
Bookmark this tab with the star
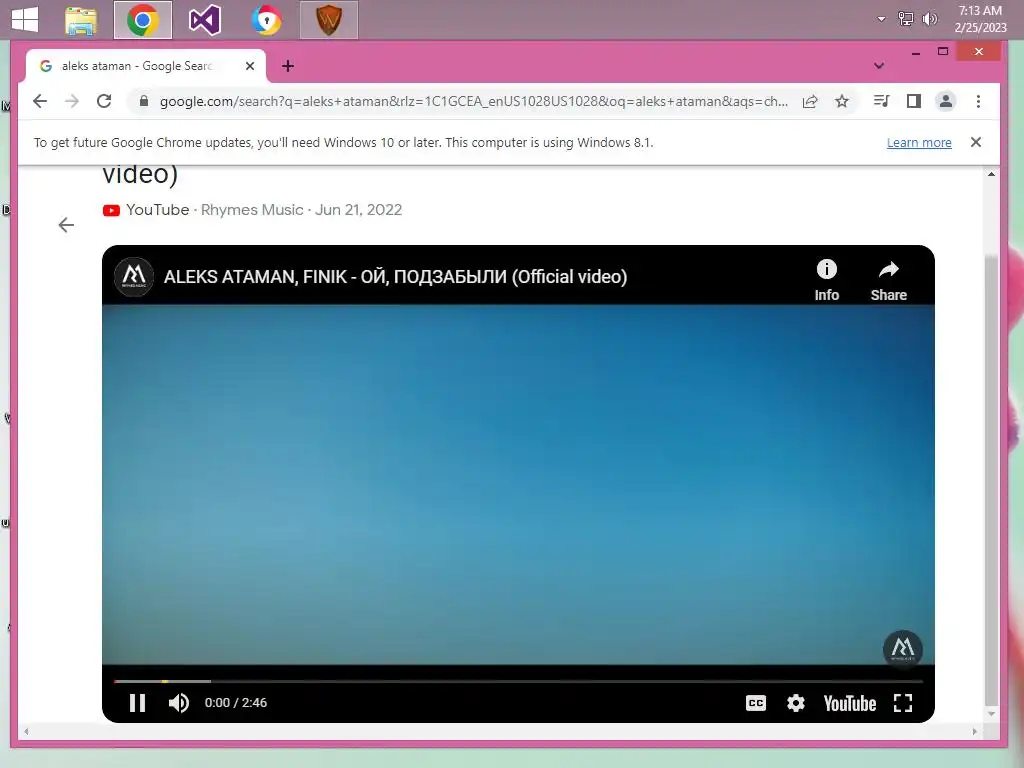point(842,101)
